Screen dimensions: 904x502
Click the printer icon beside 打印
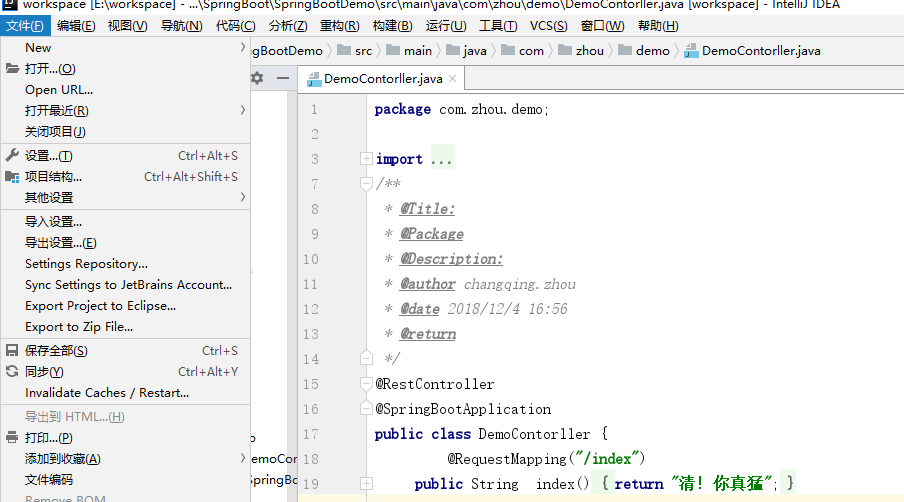[12, 437]
